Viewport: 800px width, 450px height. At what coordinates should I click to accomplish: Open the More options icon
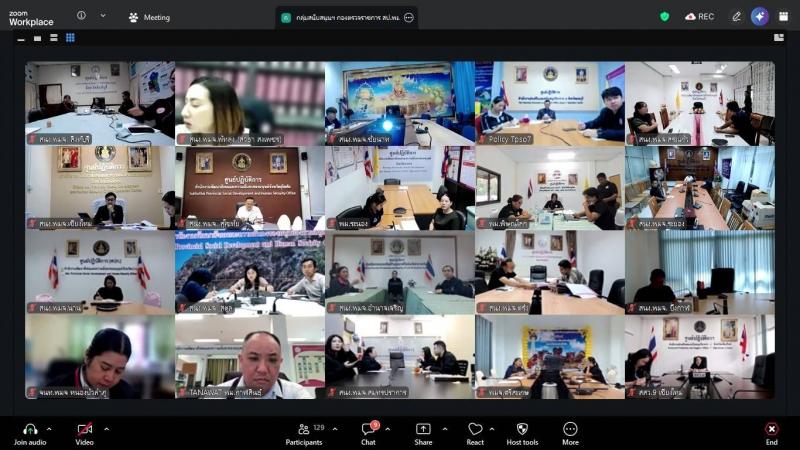pos(570,429)
